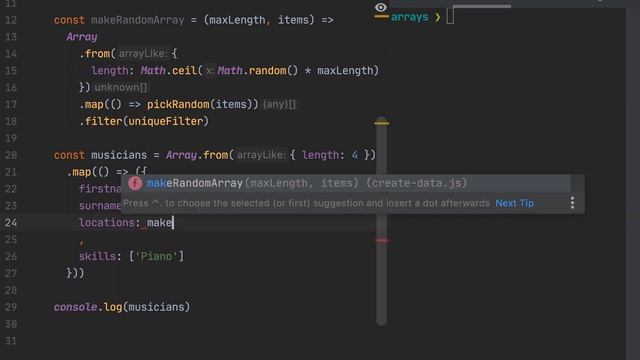The width and height of the screenshot is (640, 360).
Task: Click the number 4 length value
Action: [355, 155]
